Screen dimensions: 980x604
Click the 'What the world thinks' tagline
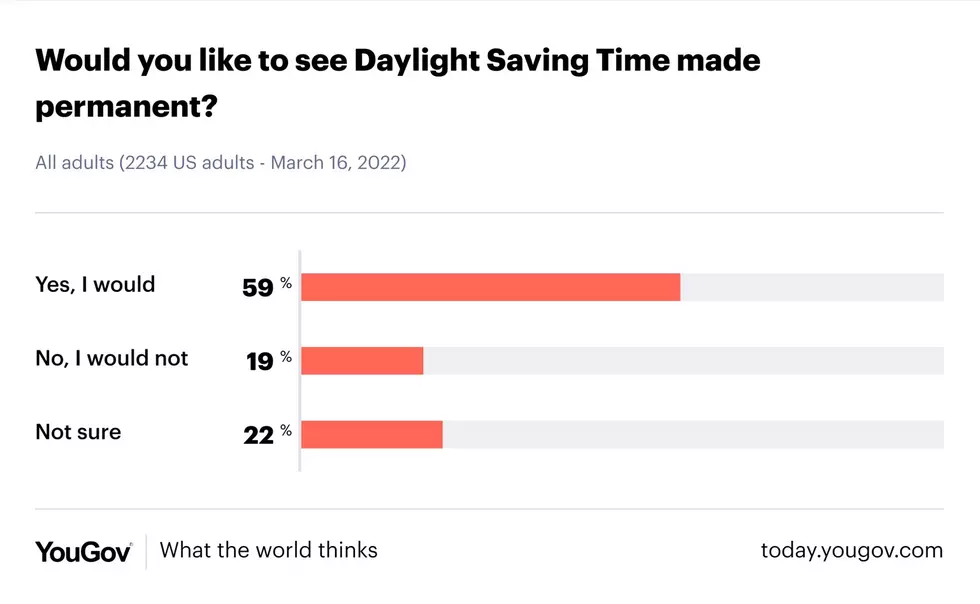[x=268, y=550]
